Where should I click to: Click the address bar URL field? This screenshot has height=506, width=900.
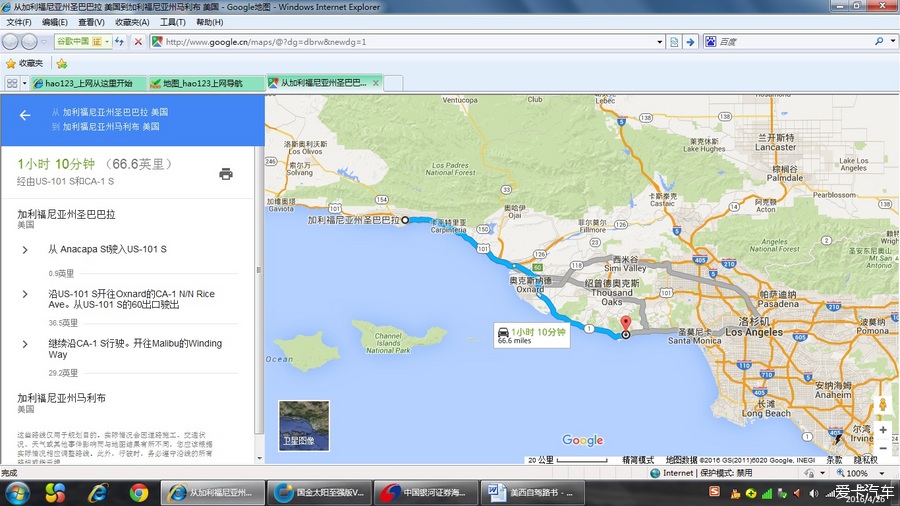coord(402,42)
